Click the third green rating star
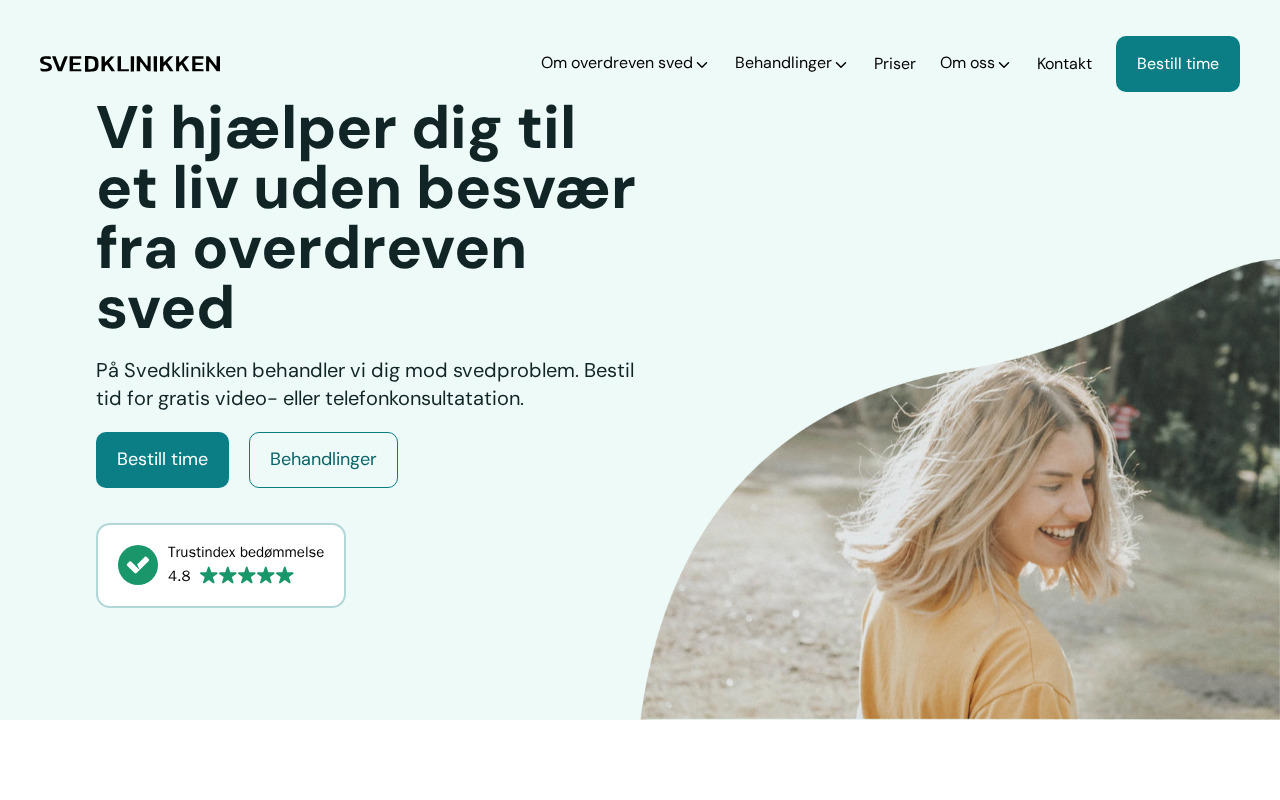 [247, 575]
